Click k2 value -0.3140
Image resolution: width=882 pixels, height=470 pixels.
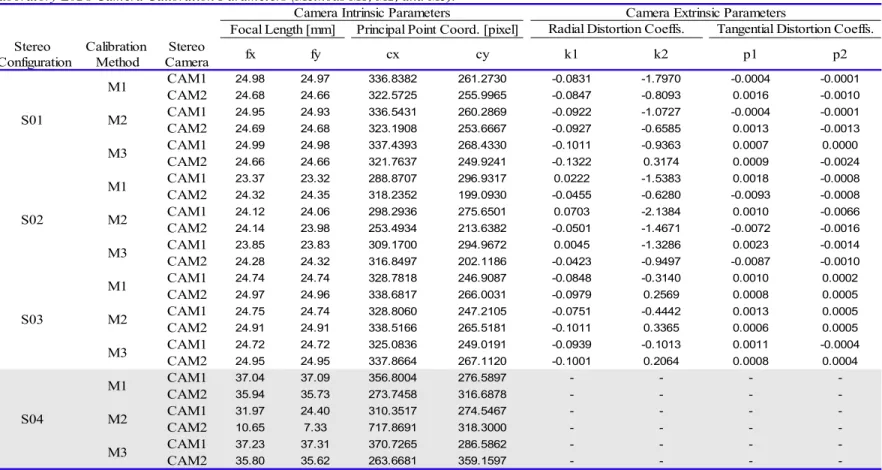pos(661,278)
